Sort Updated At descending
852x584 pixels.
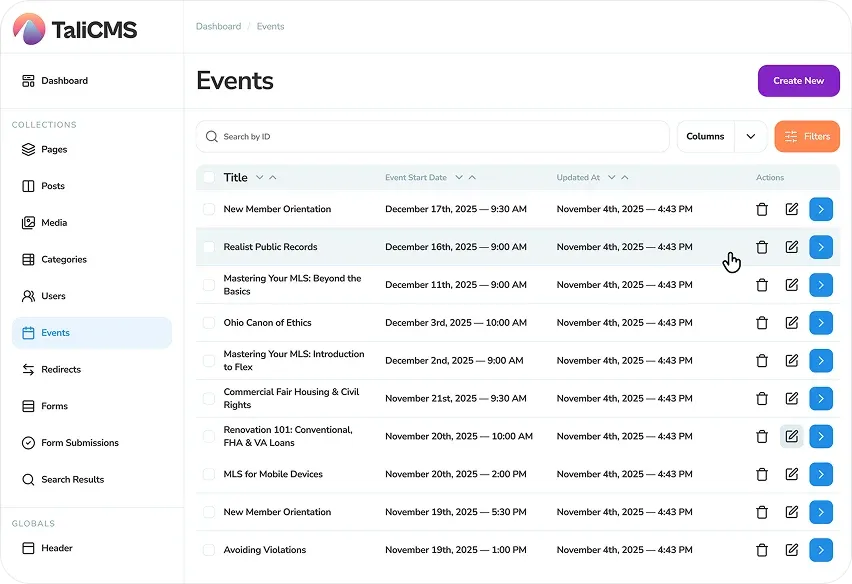click(x=612, y=177)
